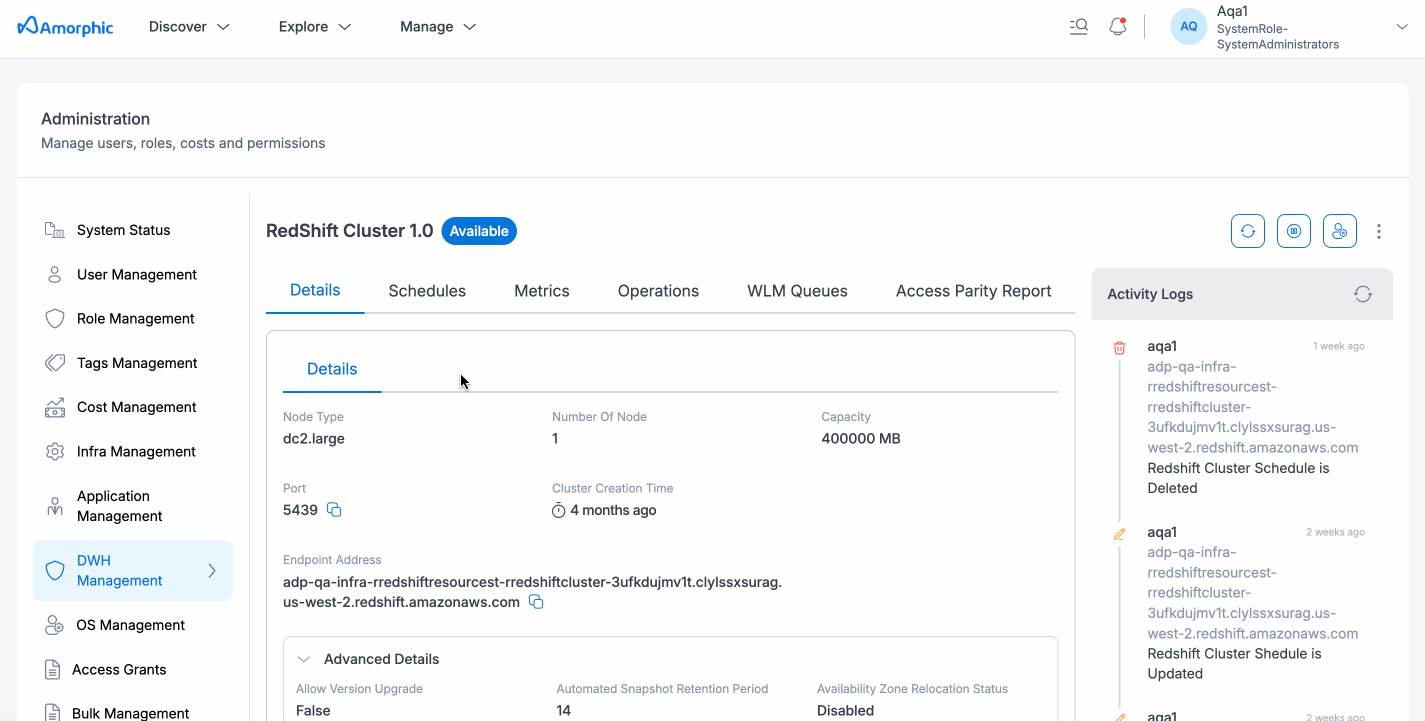
Task: Click the Automated Snapshot Retention Period value 14
Action: point(563,710)
